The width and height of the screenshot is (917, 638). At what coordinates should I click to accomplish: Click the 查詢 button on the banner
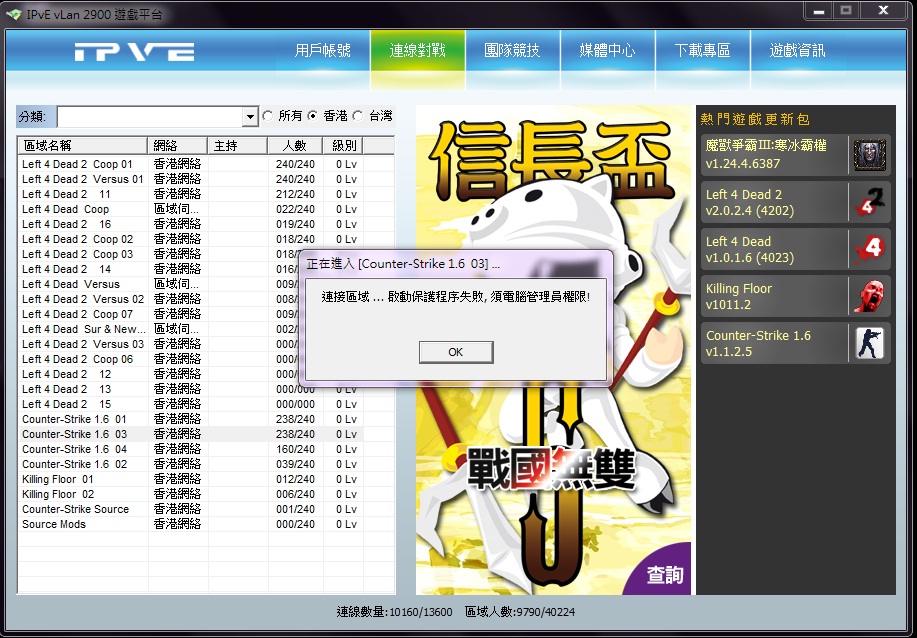coord(665,575)
